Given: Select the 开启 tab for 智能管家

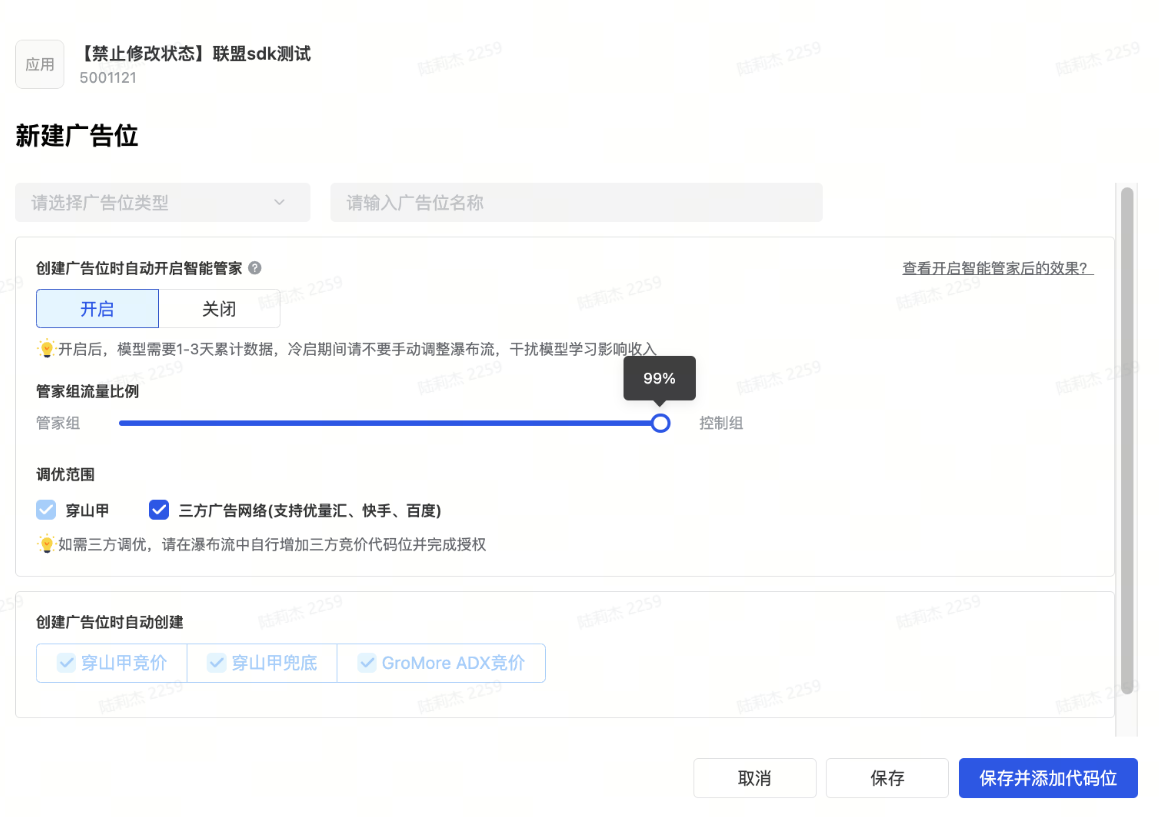Looking at the screenshot, I should (97, 309).
